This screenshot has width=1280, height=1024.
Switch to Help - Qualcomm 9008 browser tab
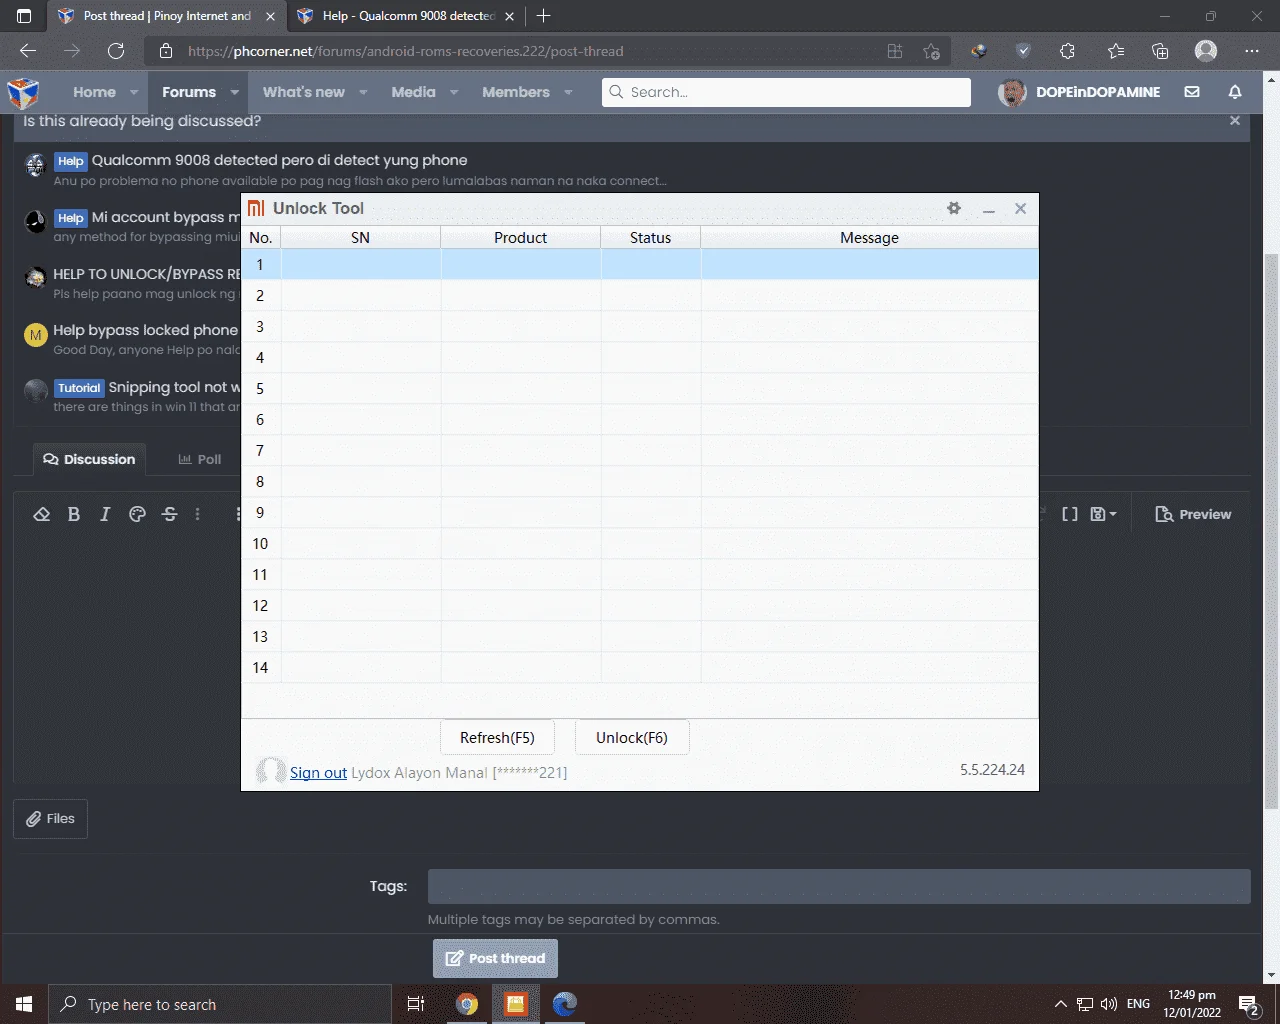[x=405, y=16]
